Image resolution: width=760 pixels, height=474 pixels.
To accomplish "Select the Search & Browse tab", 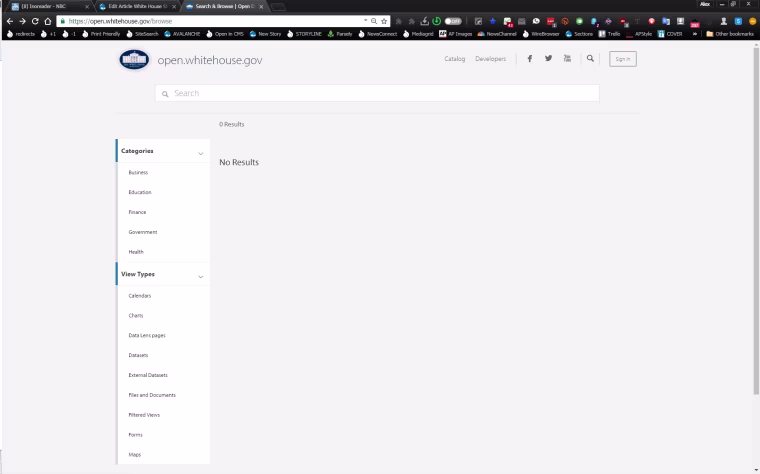I will pyautogui.click(x=224, y=6).
